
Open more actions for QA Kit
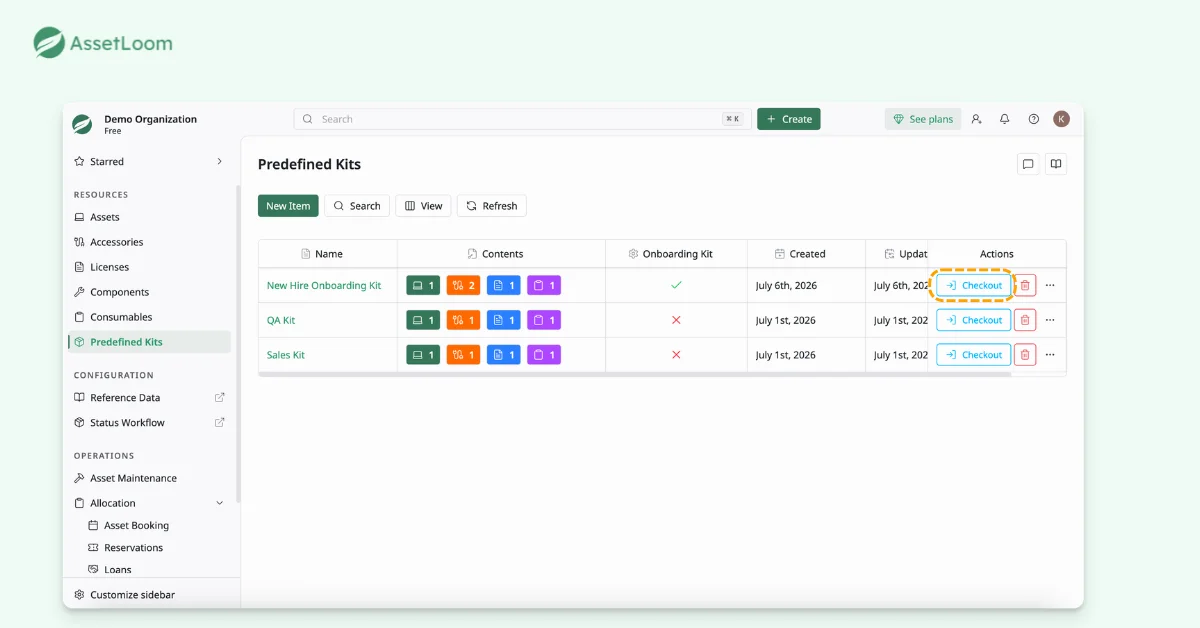point(1050,320)
